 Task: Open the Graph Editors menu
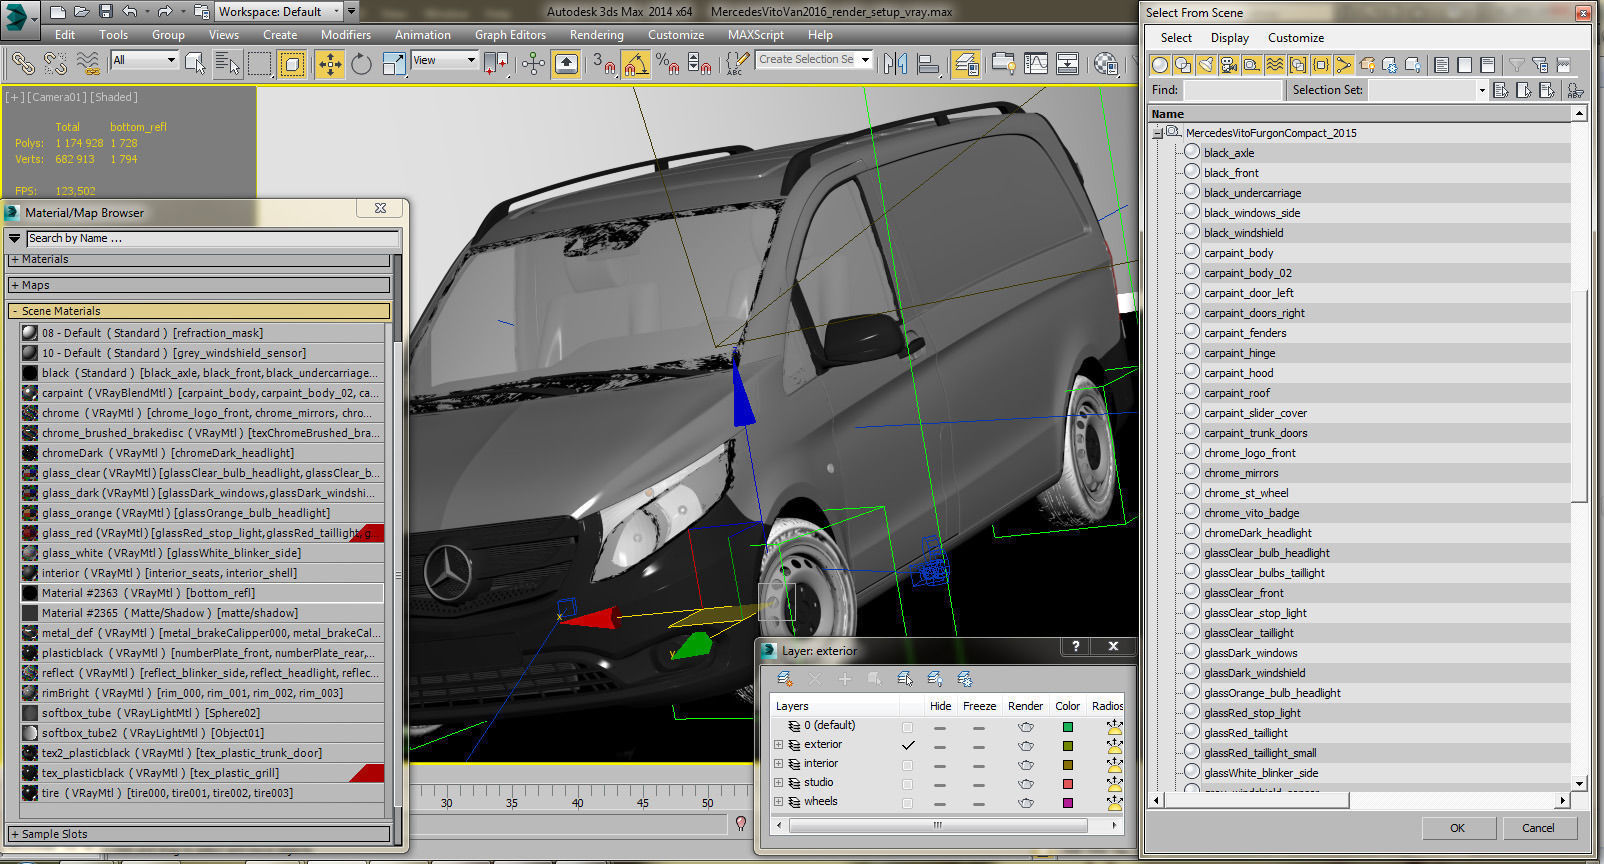[510, 34]
